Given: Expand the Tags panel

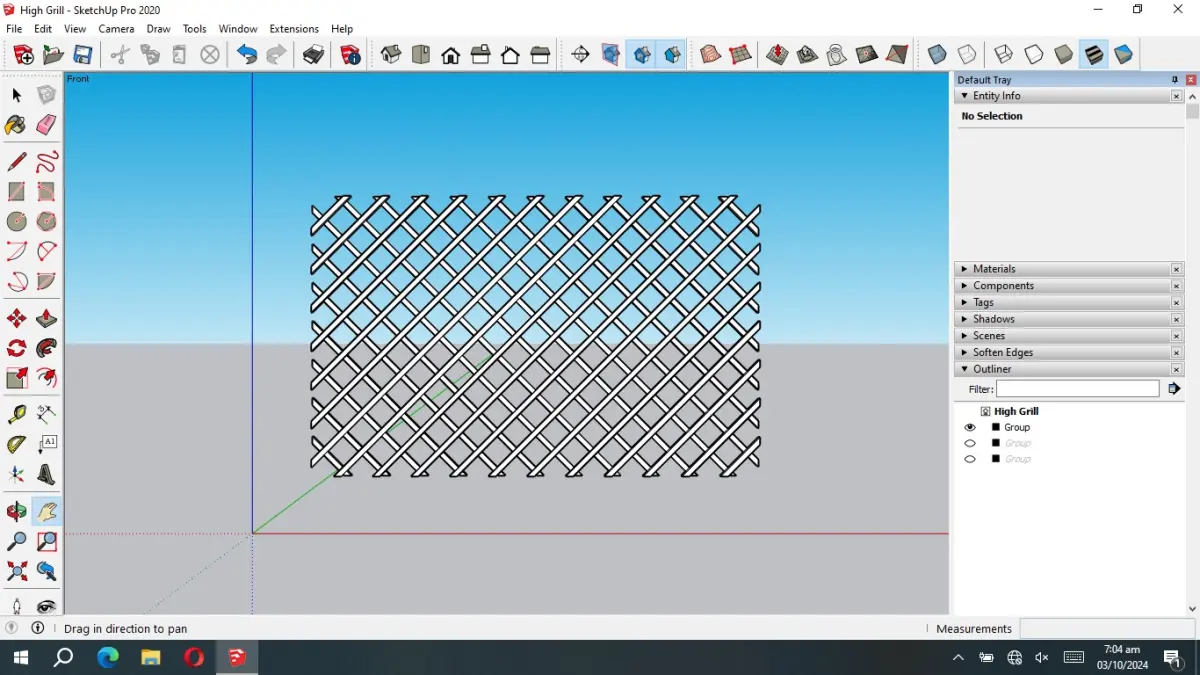Looking at the screenshot, I should (964, 302).
